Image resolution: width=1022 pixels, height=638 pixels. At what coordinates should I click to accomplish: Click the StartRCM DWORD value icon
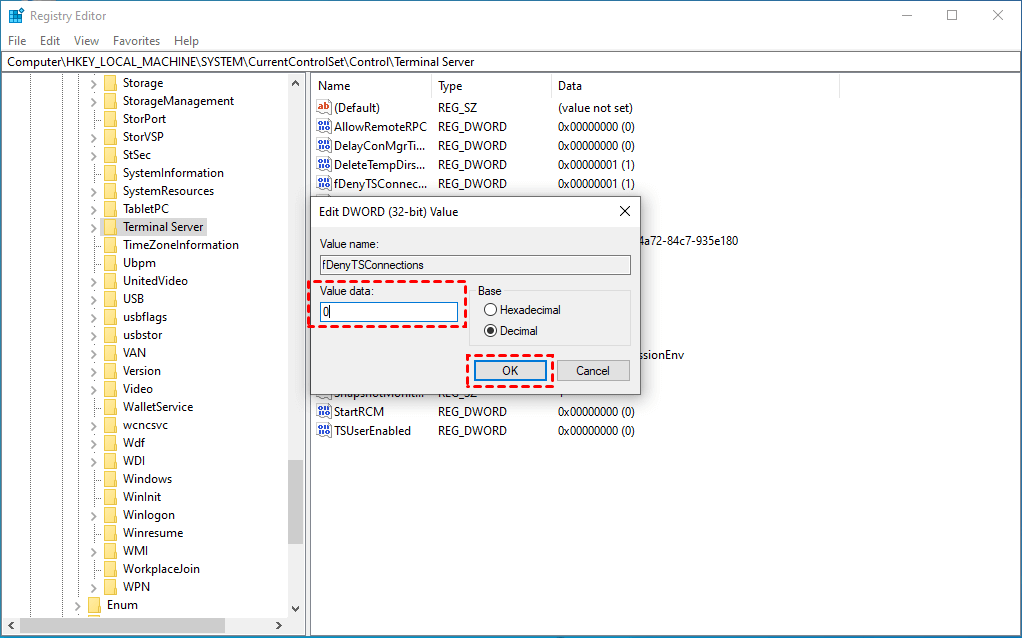[x=323, y=412]
